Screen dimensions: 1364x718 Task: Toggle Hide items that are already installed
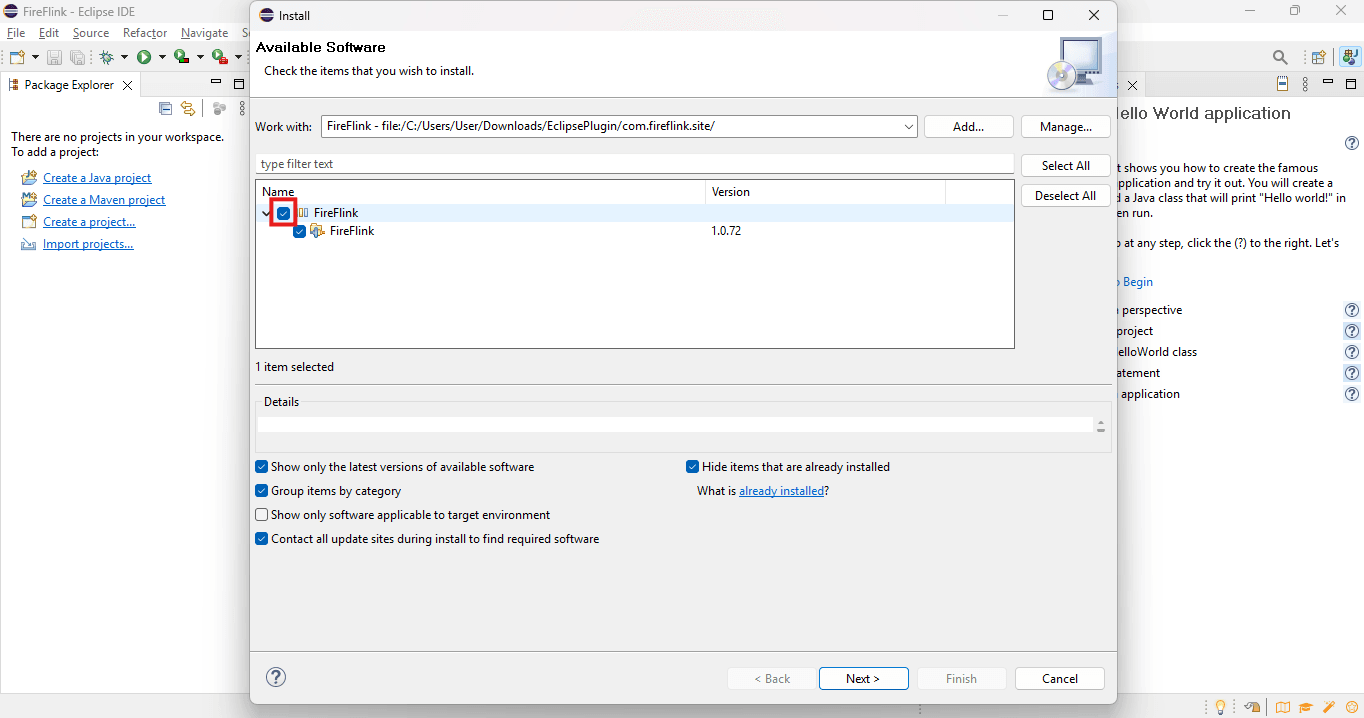tap(692, 467)
